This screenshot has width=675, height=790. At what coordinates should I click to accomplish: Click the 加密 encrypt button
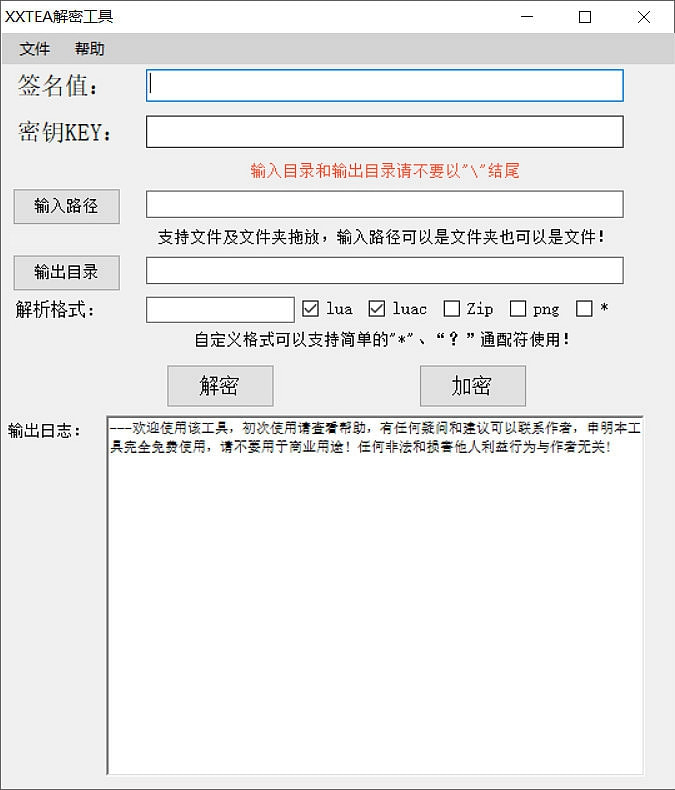(472, 386)
